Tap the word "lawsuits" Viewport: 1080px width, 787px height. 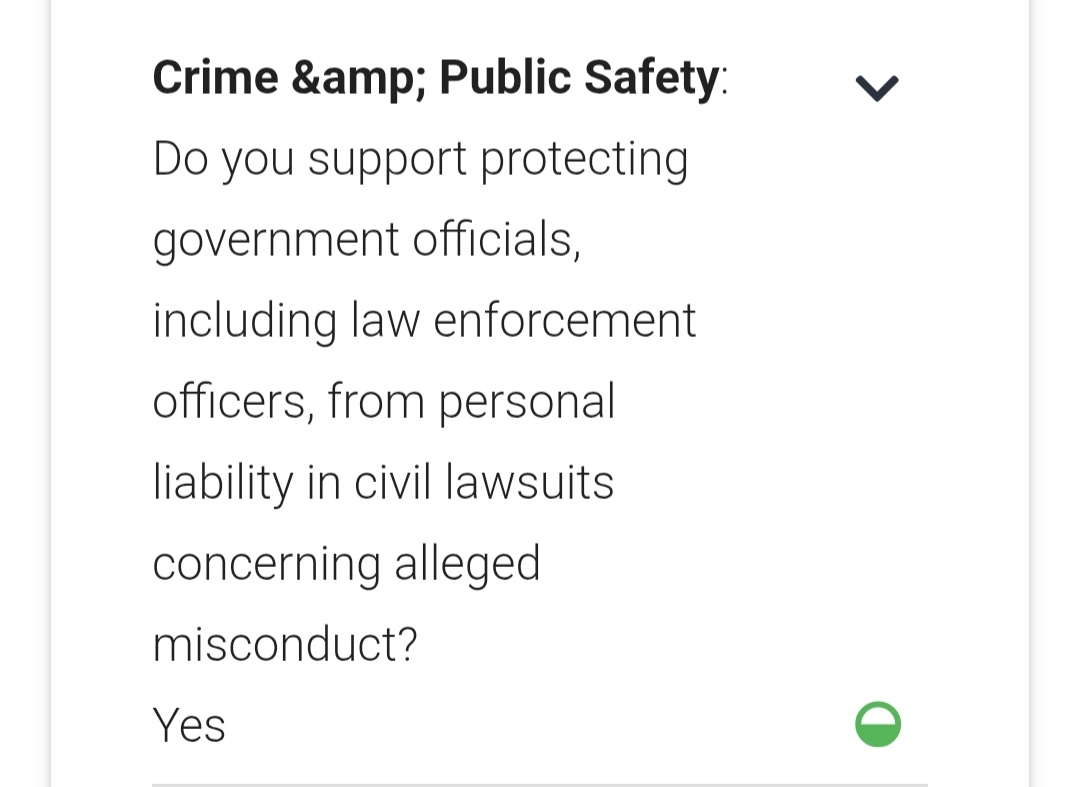coord(530,483)
